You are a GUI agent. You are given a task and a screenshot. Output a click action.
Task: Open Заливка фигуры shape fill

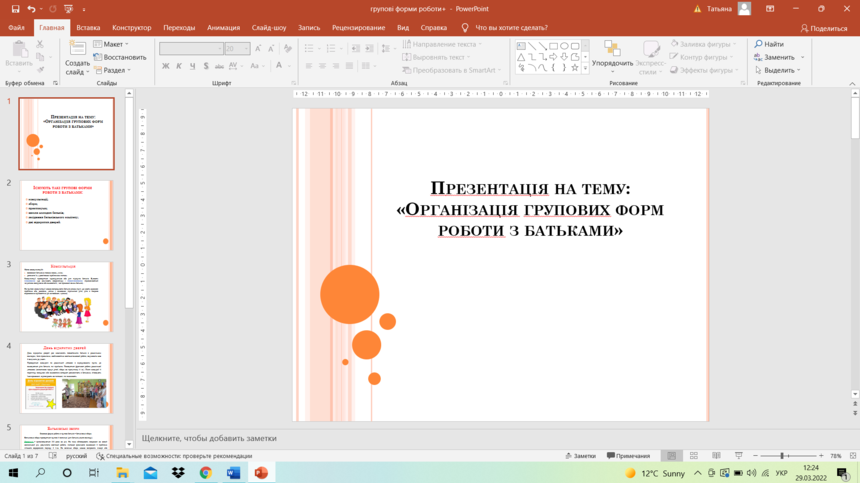(x=703, y=44)
